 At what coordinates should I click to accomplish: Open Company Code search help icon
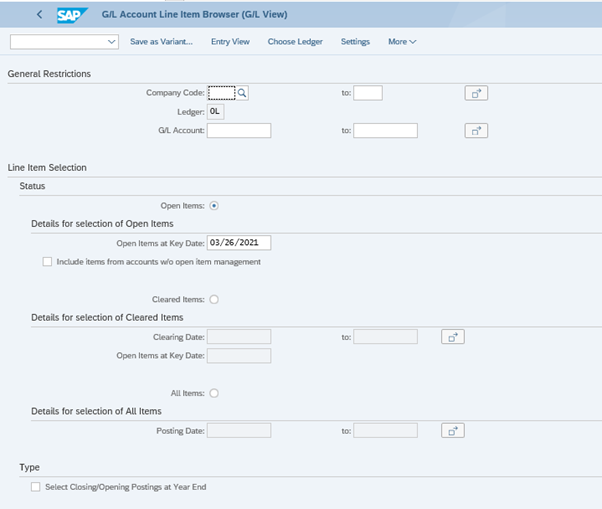pyautogui.click(x=242, y=93)
